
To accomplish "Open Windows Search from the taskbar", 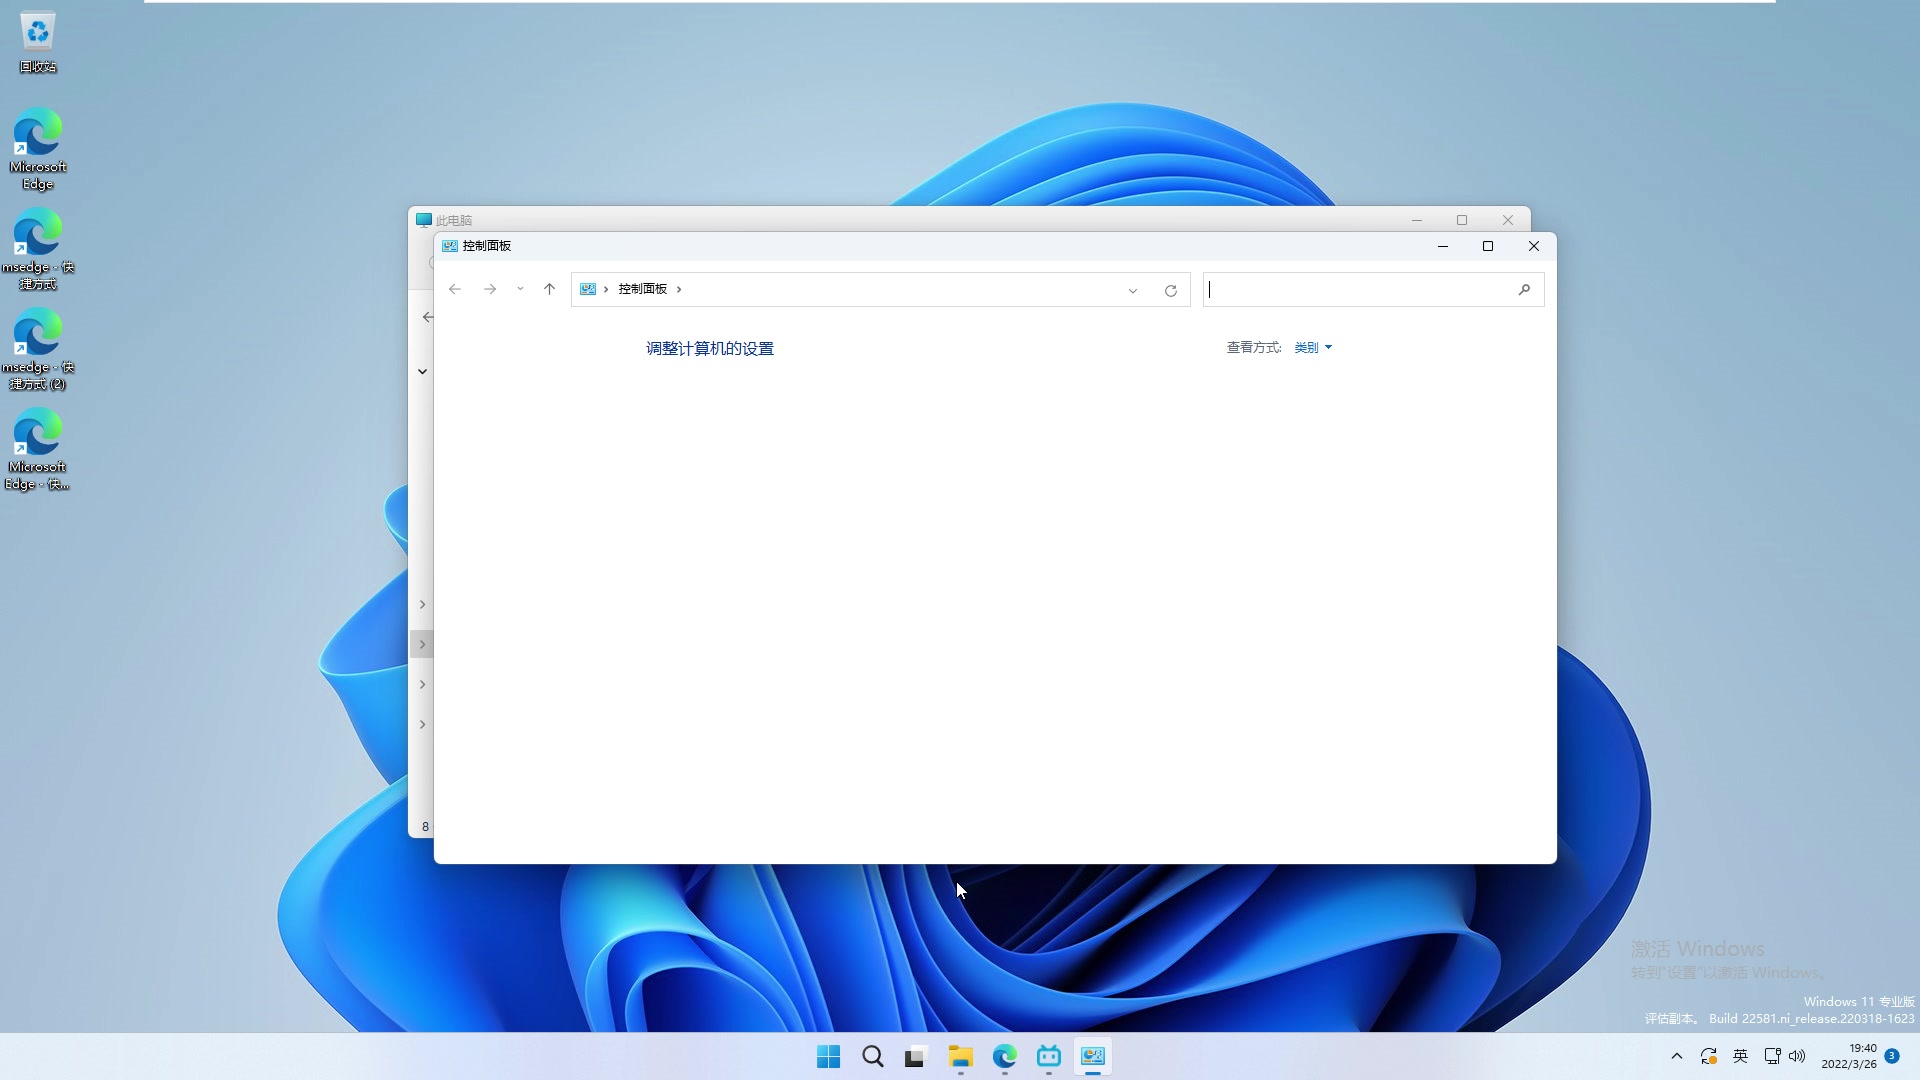I will (872, 1056).
